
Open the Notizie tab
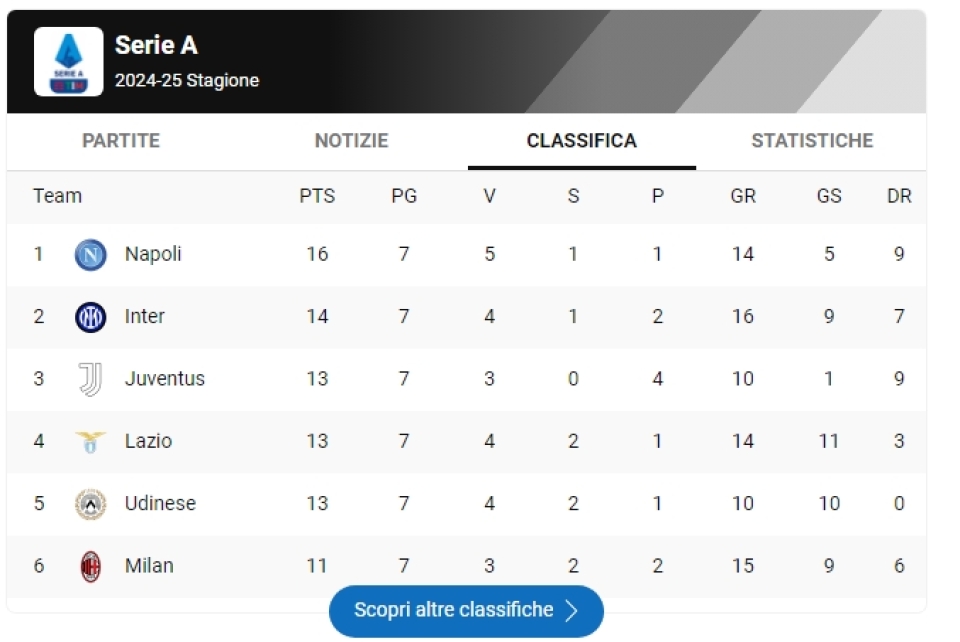tap(351, 141)
